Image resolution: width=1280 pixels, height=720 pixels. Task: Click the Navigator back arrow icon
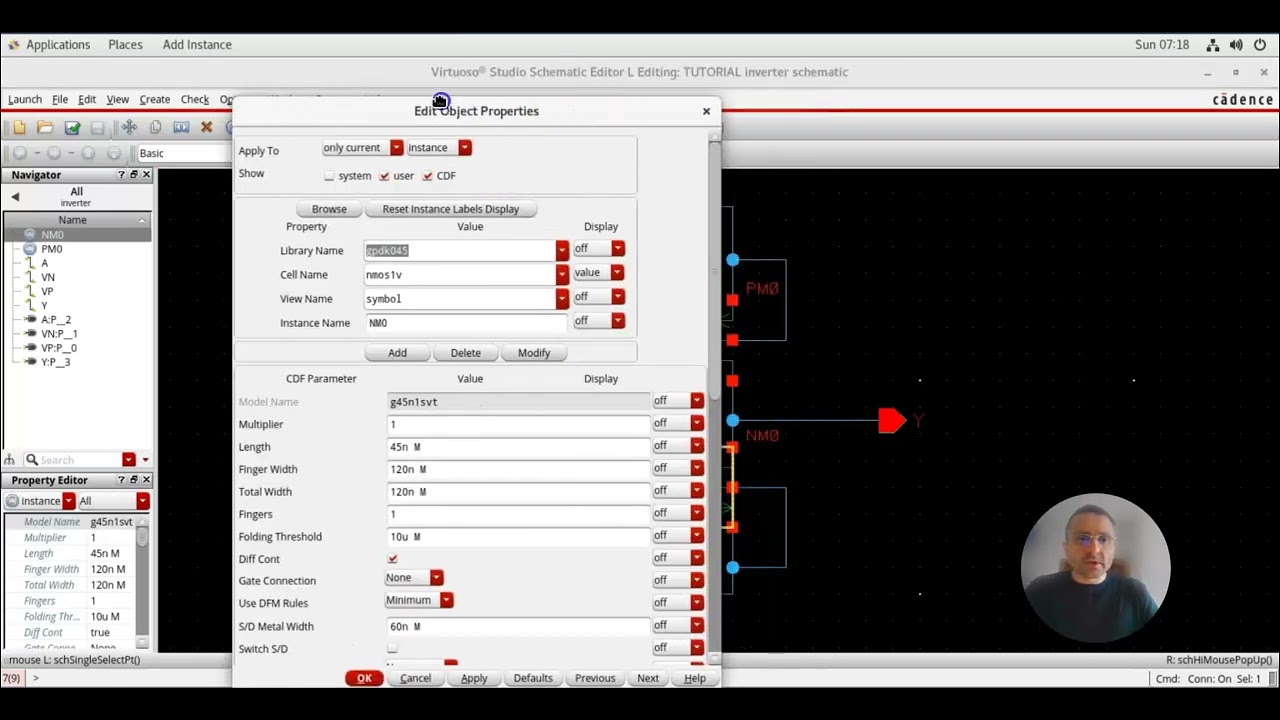pos(15,197)
